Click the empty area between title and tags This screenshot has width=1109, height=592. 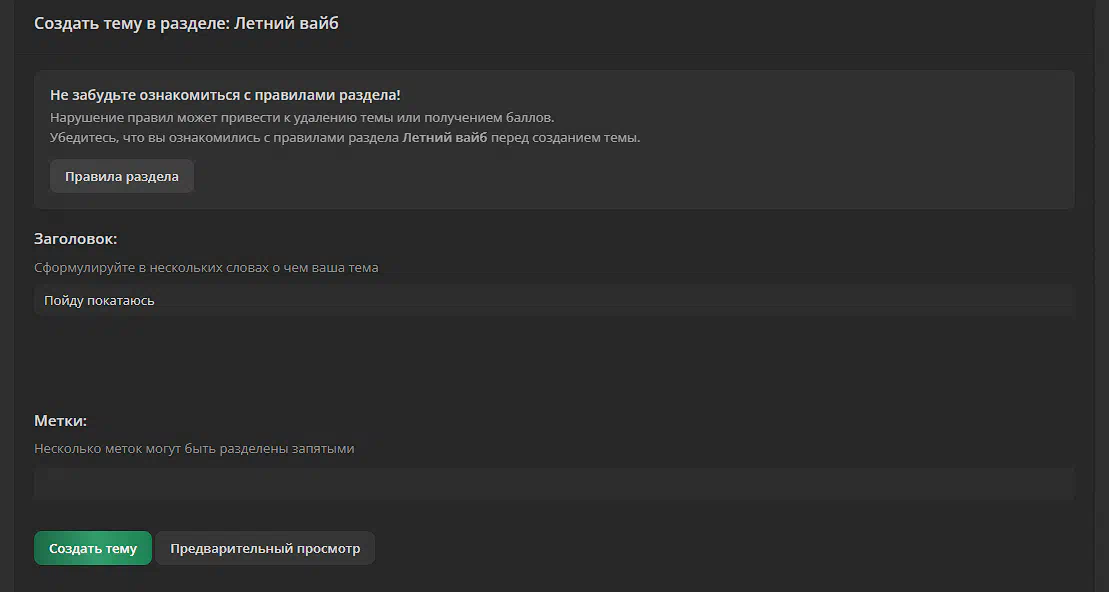(554, 361)
